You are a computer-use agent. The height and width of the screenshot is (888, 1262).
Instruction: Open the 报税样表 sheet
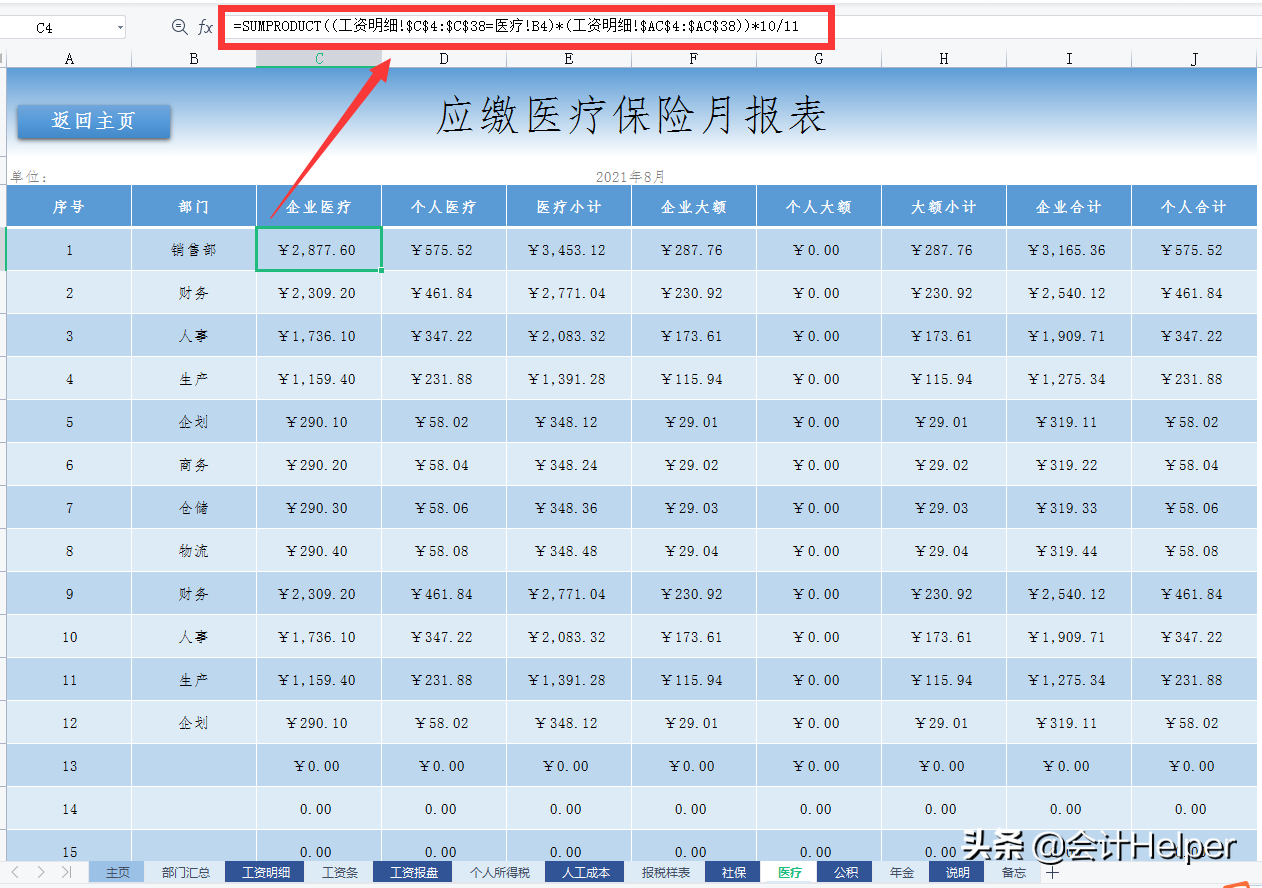666,872
